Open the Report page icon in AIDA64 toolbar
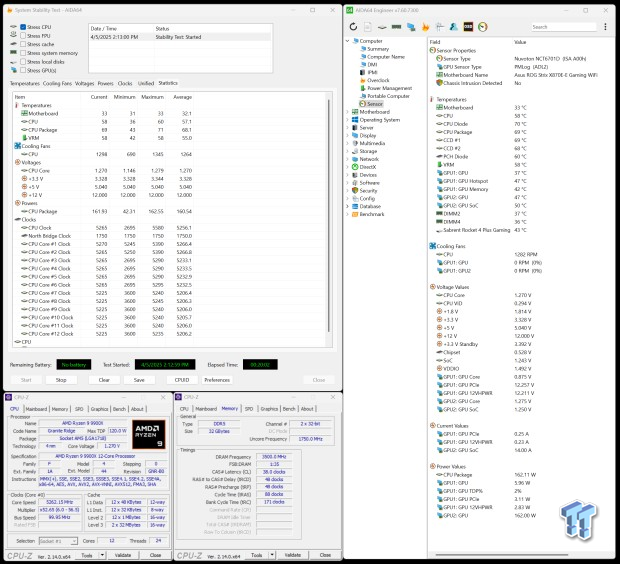620x564 pixels. coord(368,26)
